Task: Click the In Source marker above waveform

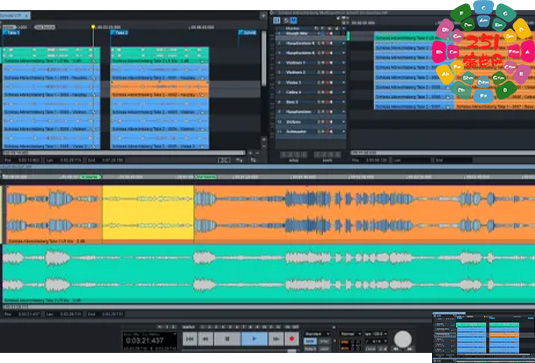Action: [x=90, y=177]
